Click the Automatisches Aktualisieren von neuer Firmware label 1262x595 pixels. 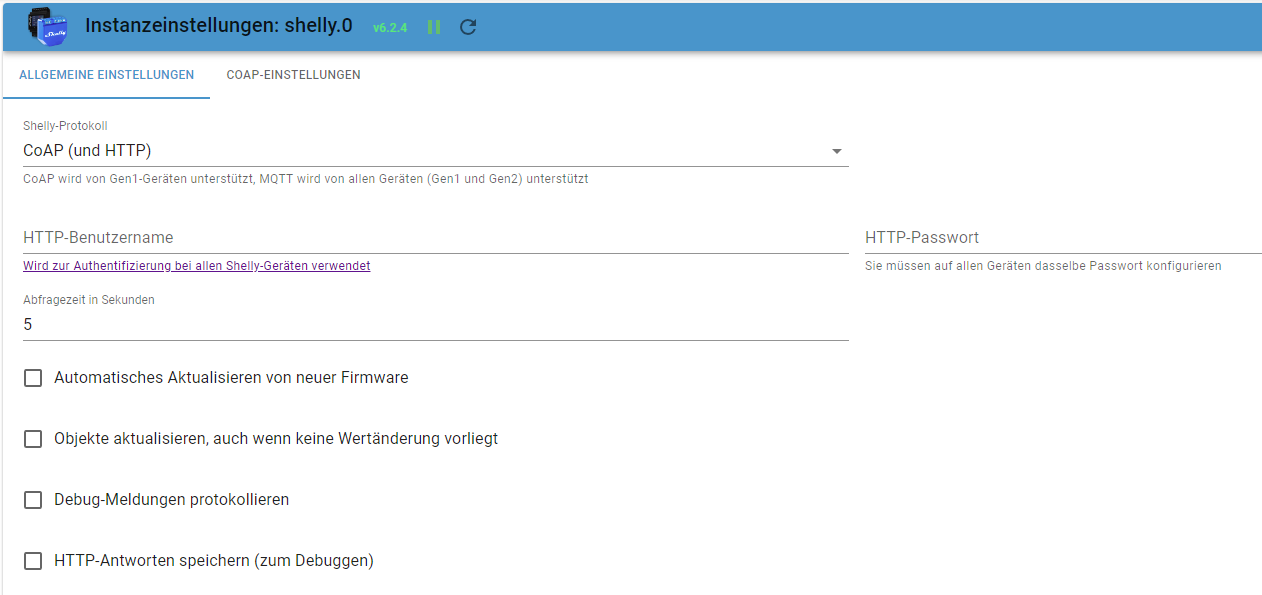pos(231,378)
